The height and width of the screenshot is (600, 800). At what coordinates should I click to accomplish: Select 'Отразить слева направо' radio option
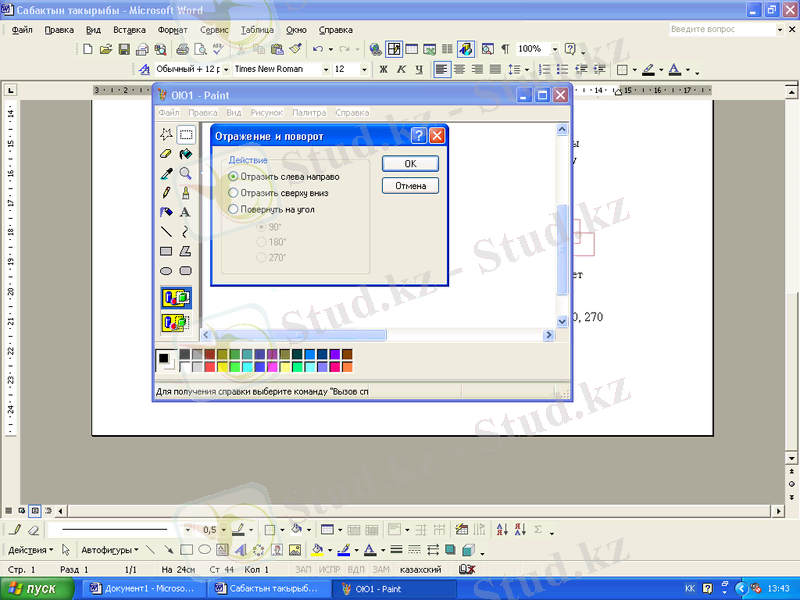(234, 176)
